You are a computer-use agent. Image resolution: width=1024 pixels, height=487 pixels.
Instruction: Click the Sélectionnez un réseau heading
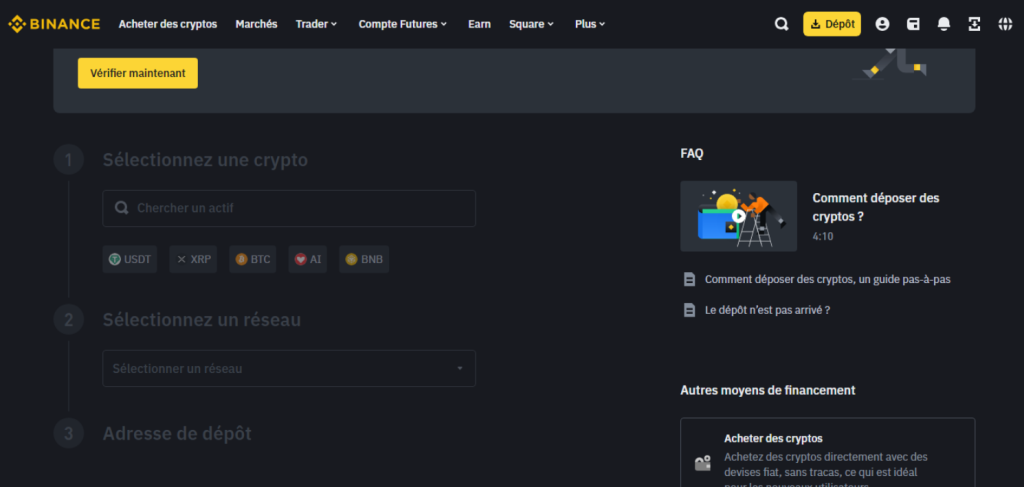point(202,320)
